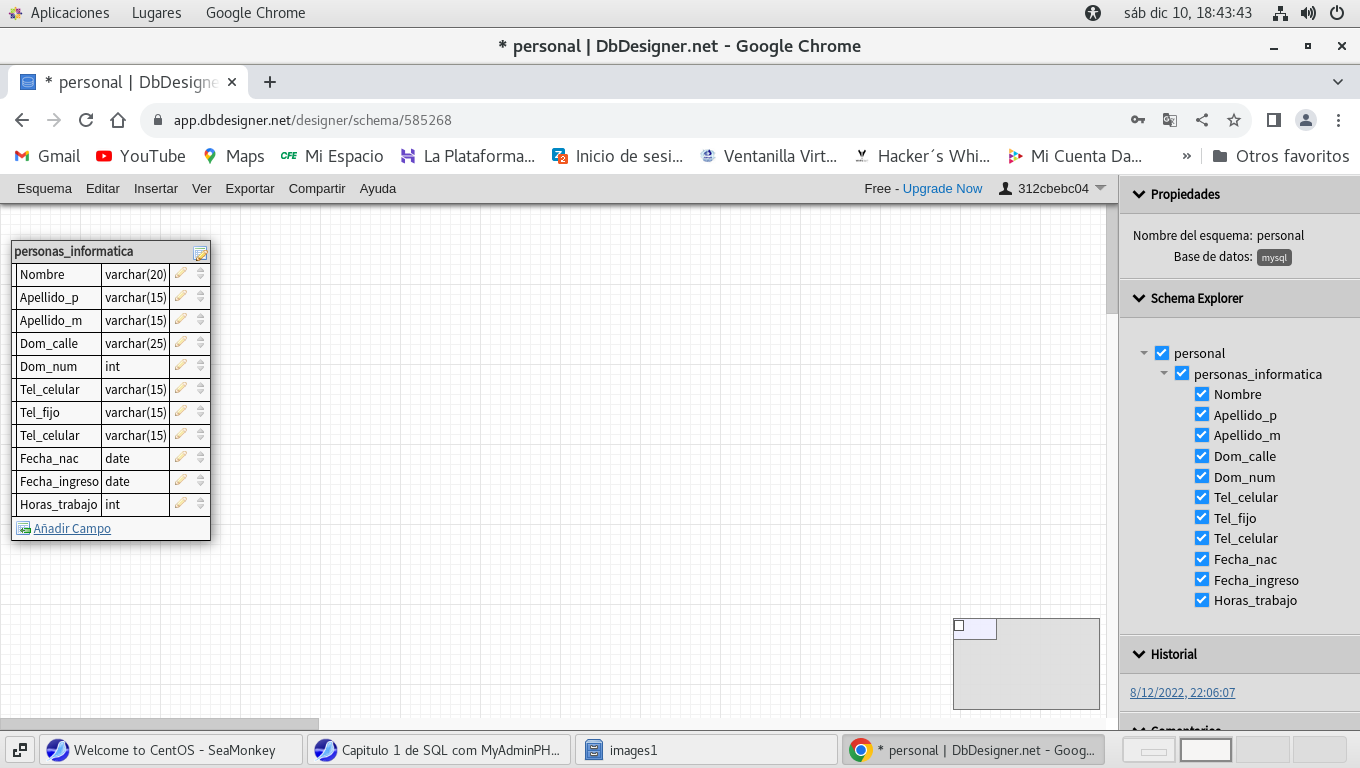Edit the Nombre field using its pencil icon
The height and width of the screenshot is (768, 1360).
coord(181,274)
